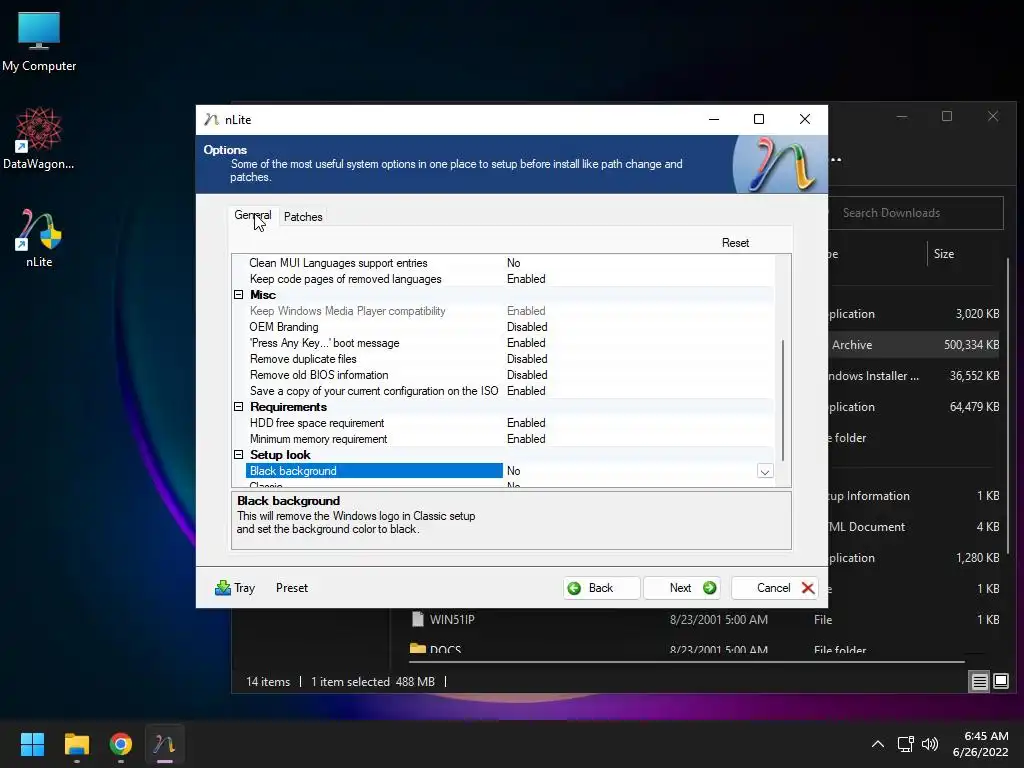Click the Next button
Image resolution: width=1024 pixels, height=768 pixels.
[681, 588]
